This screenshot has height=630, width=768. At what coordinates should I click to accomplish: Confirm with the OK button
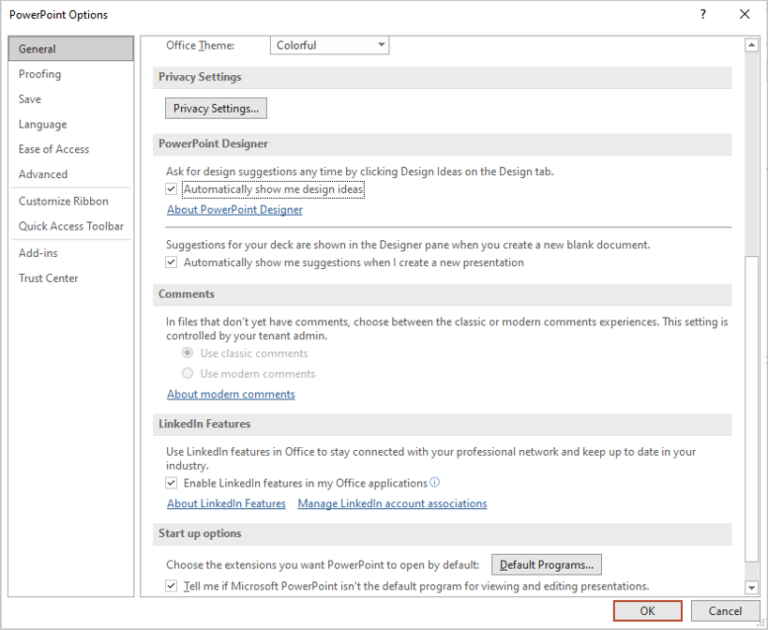point(648,611)
